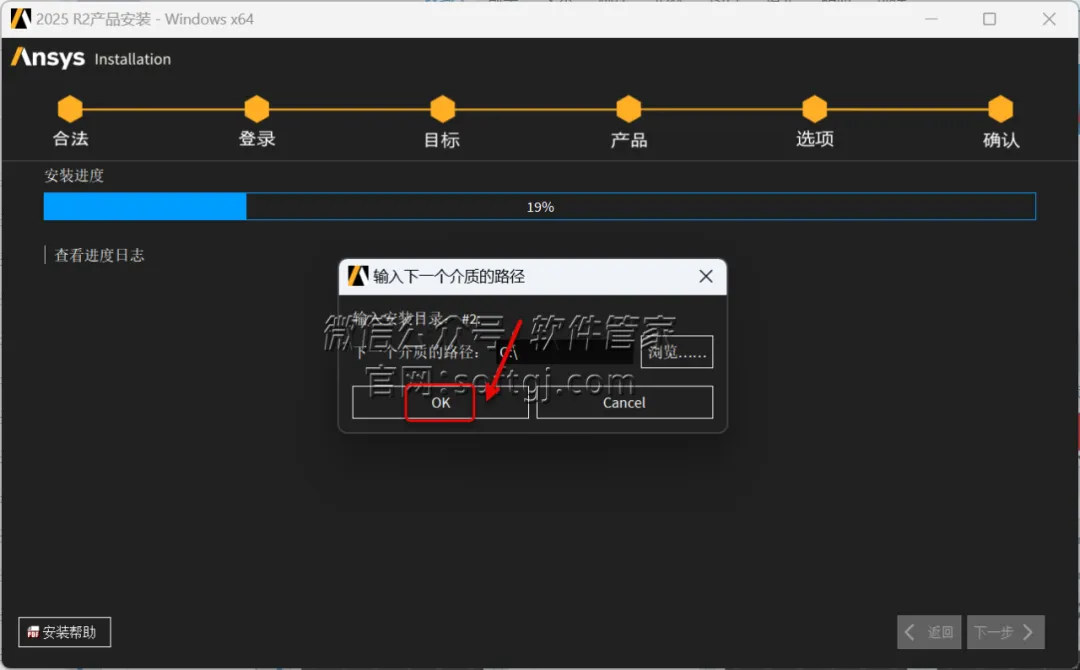
Task: Select the 合法 step hexagon
Action: [70, 109]
